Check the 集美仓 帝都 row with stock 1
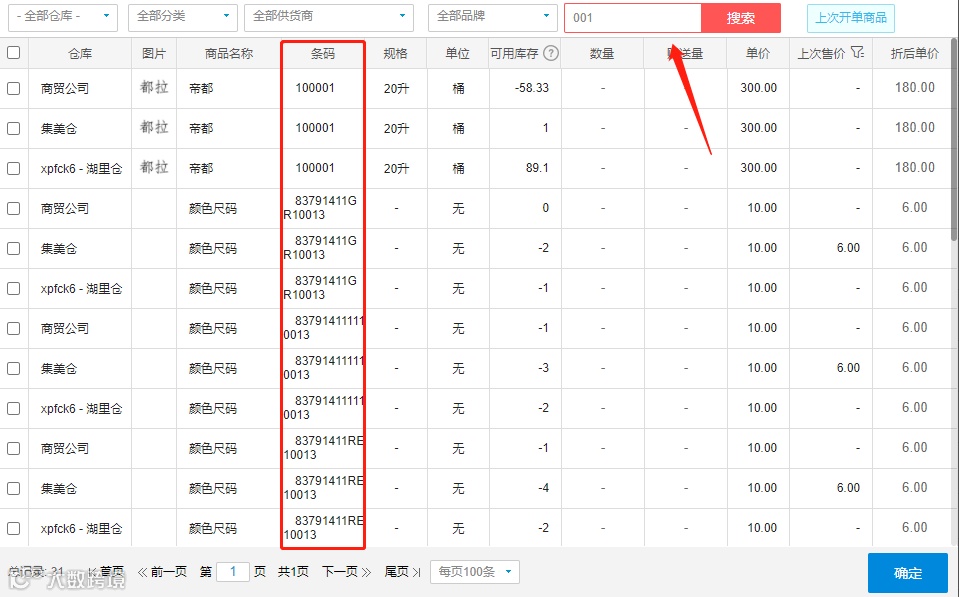 13,128
